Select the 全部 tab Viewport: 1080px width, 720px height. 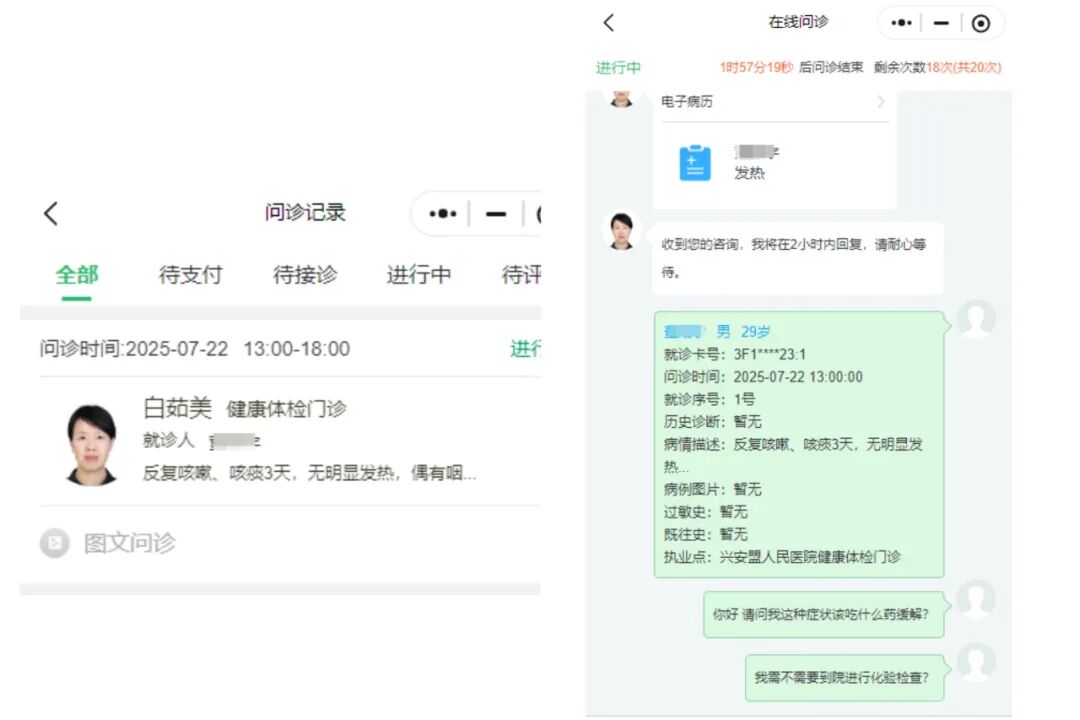[77, 275]
